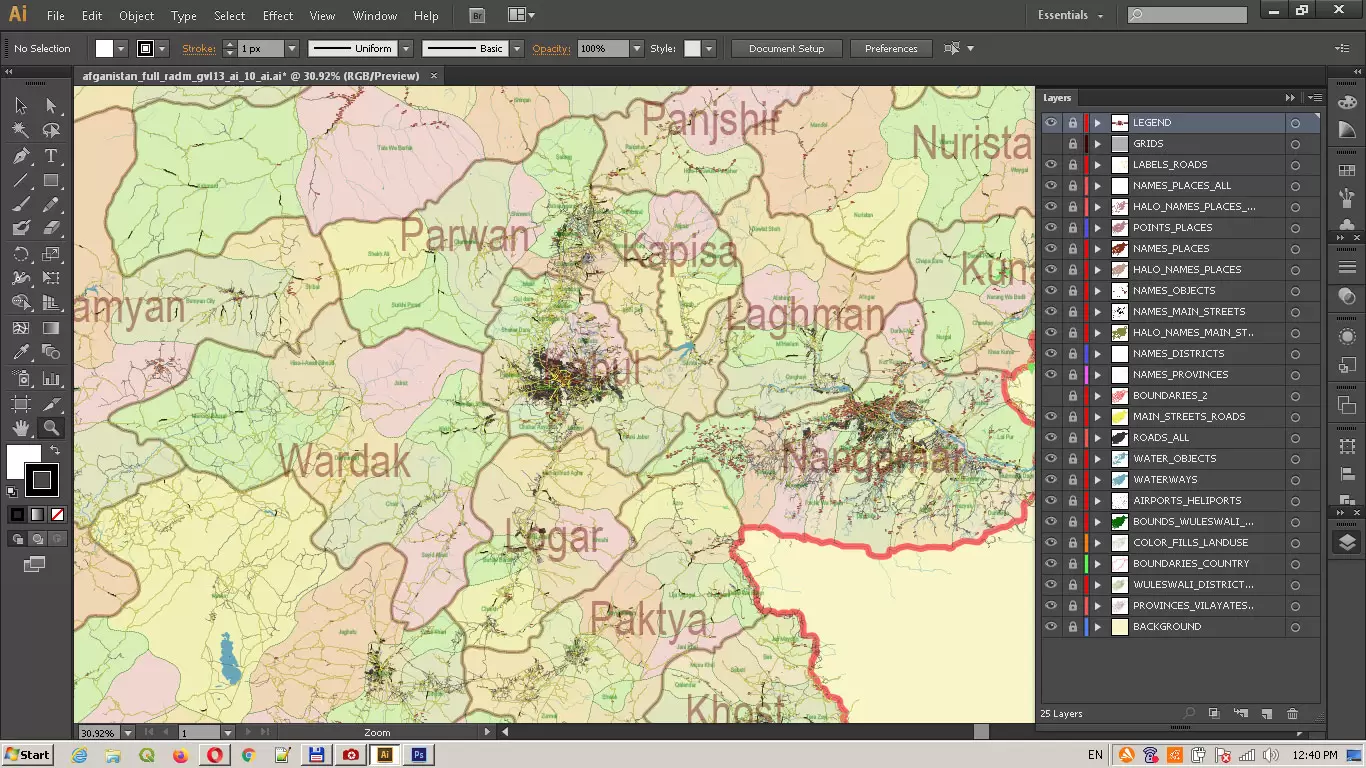This screenshot has height=768, width=1366.
Task: Open Photoshop from the taskbar
Action: 419,755
